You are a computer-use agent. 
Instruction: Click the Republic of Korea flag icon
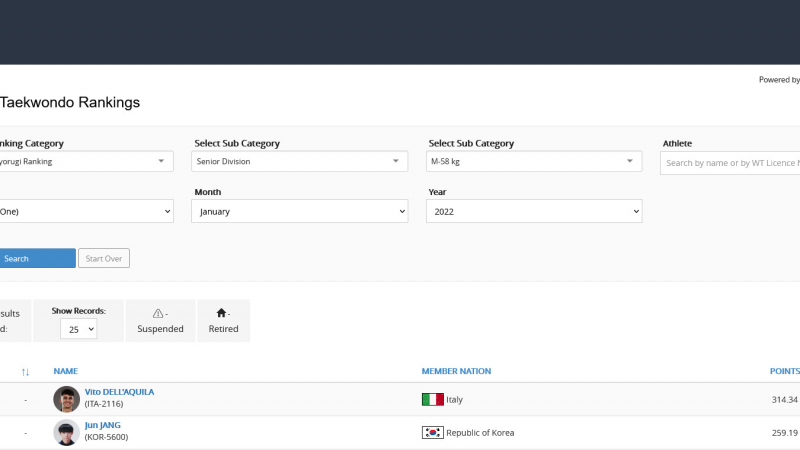click(x=432, y=433)
